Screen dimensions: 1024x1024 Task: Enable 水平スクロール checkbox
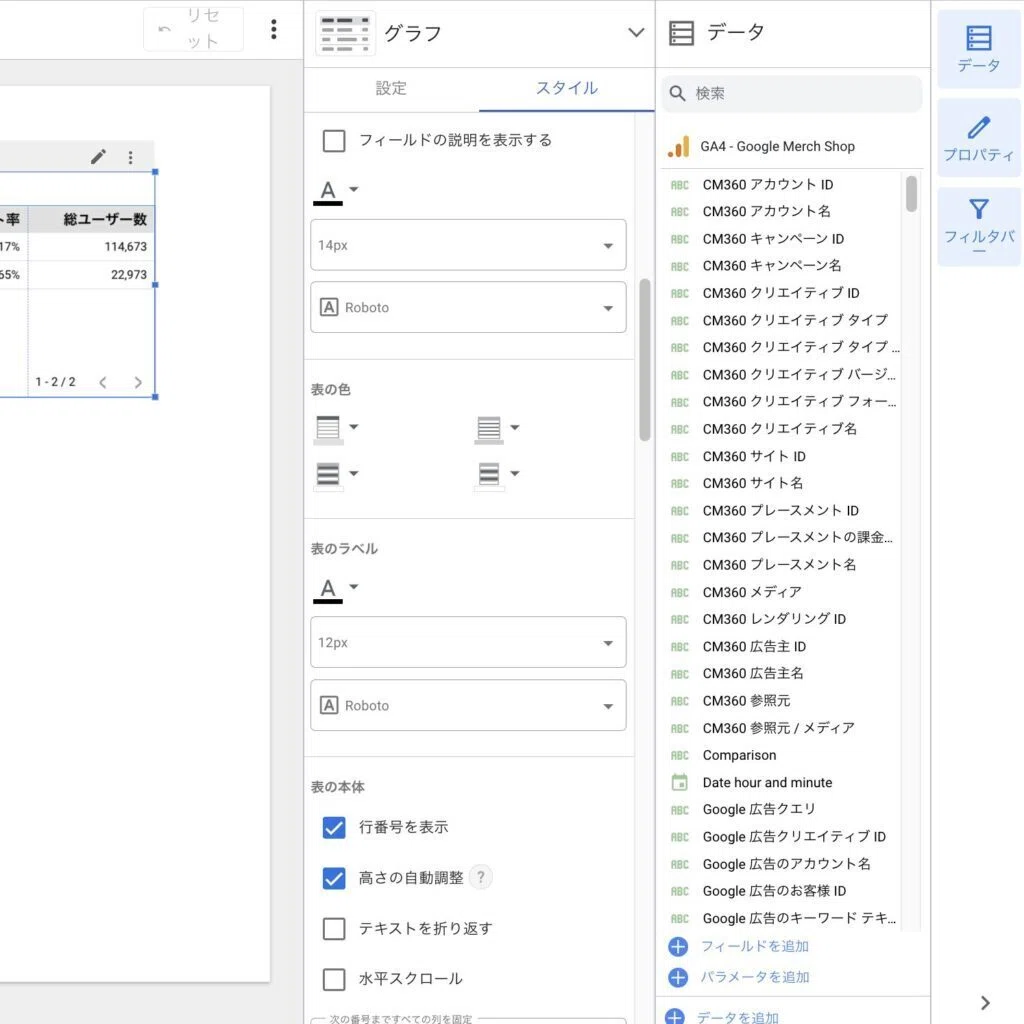[334, 978]
